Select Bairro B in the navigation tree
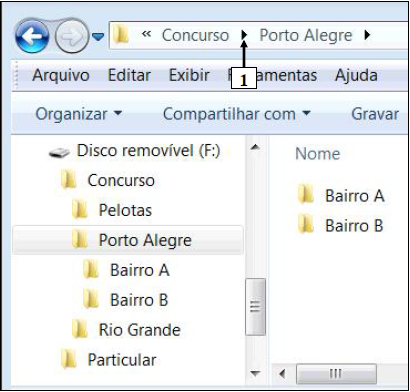This screenshot has width=410, height=392. pos(139,300)
